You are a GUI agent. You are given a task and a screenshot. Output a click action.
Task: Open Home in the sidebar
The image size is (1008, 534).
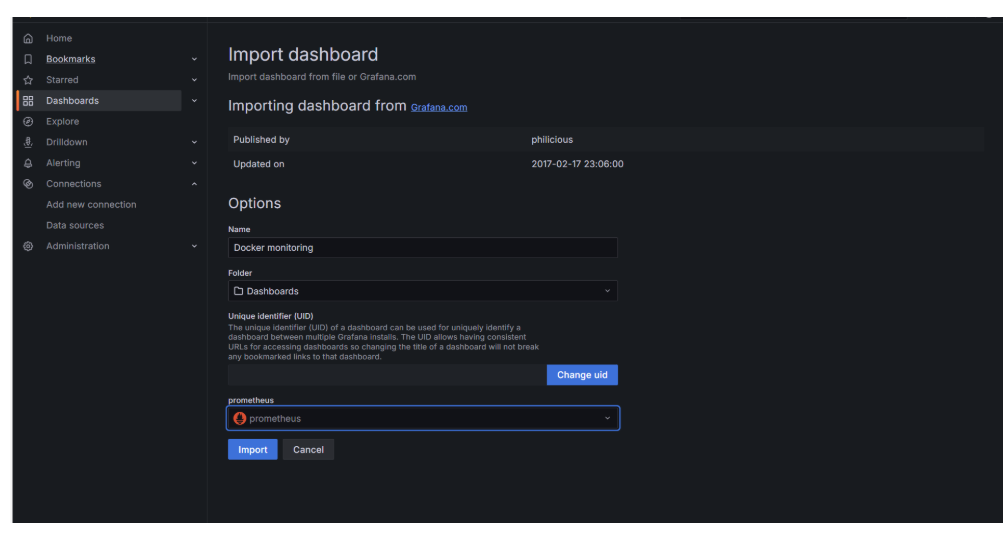coord(59,39)
